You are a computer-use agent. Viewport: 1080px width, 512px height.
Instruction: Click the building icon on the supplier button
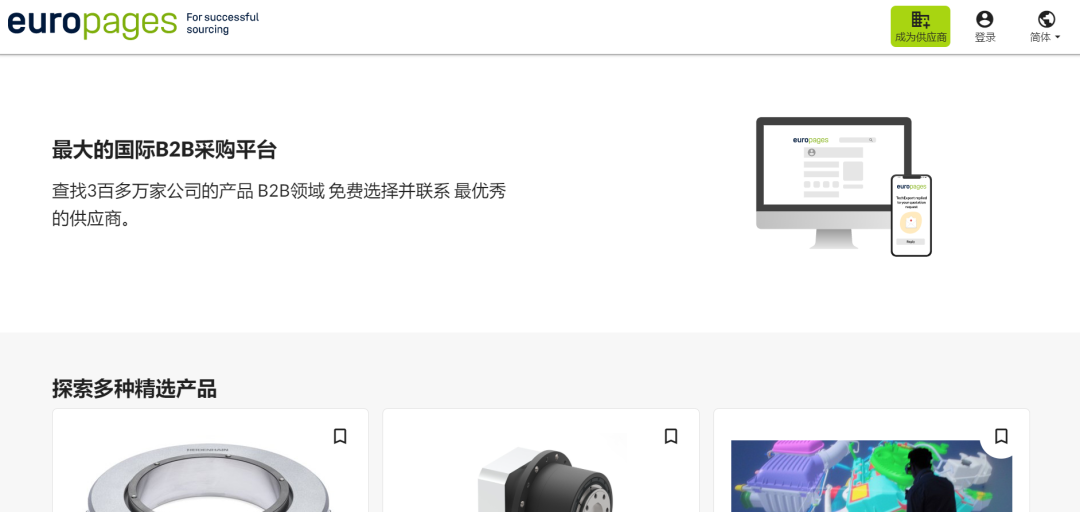tap(920, 19)
